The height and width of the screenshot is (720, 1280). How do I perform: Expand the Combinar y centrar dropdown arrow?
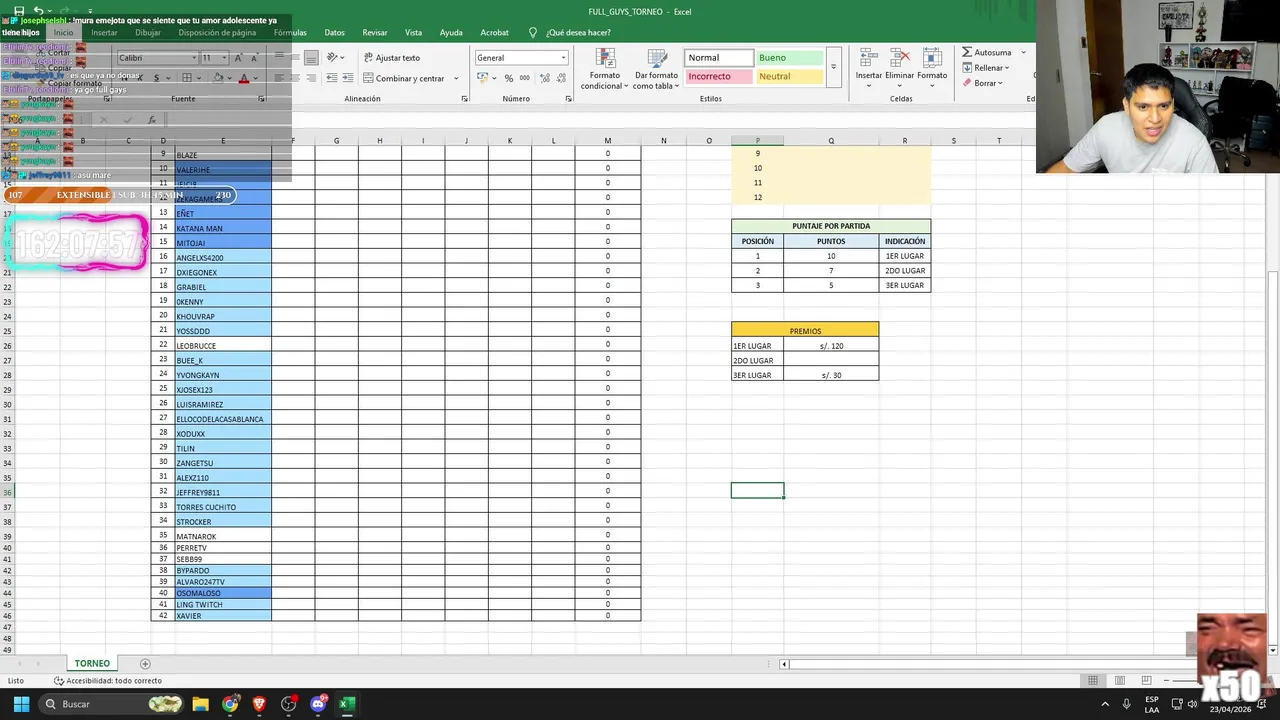click(x=456, y=78)
